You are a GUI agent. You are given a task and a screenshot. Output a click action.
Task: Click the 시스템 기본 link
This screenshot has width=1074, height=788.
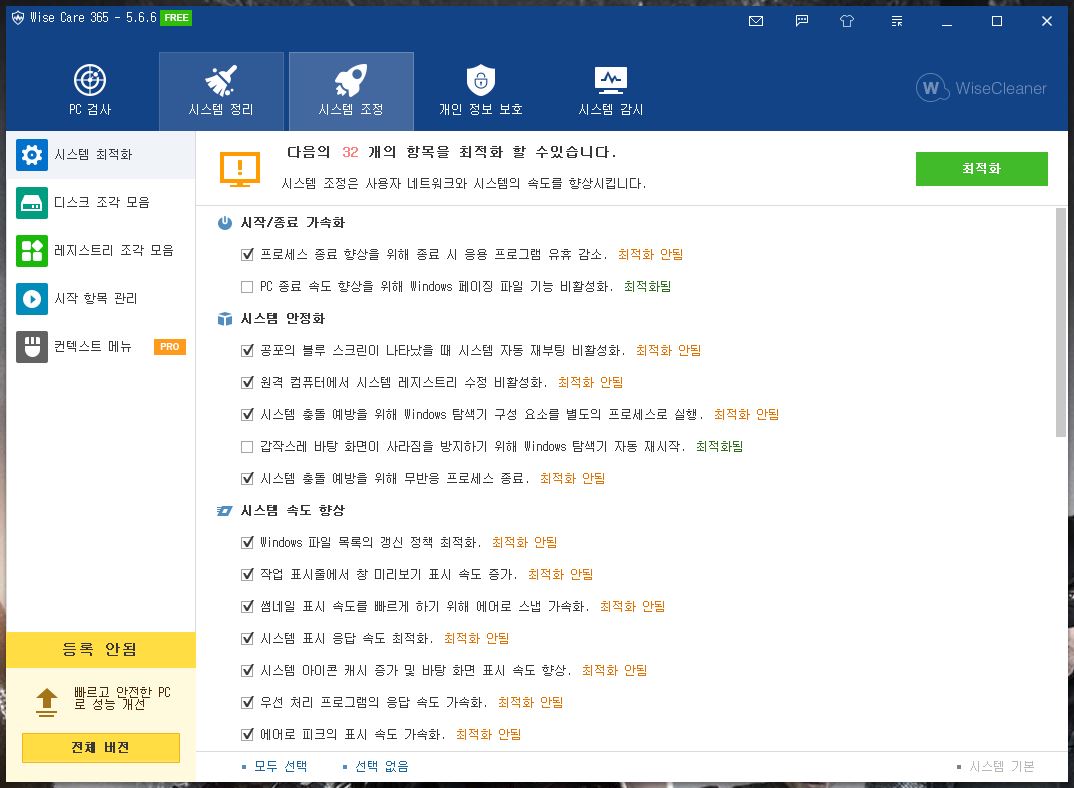pos(1001,766)
